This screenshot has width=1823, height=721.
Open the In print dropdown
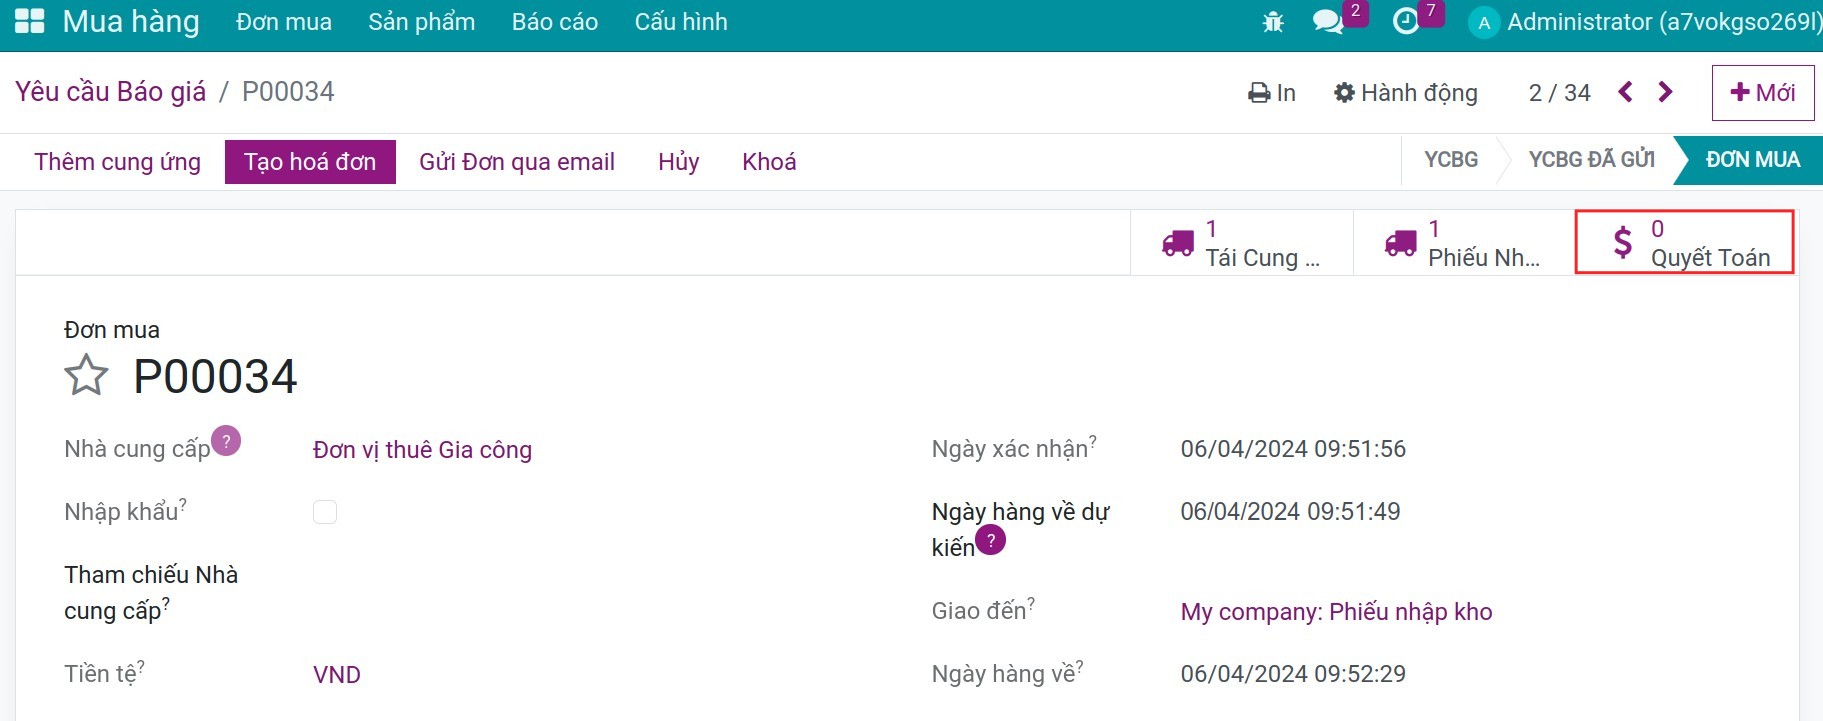pyautogui.click(x=1272, y=93)
